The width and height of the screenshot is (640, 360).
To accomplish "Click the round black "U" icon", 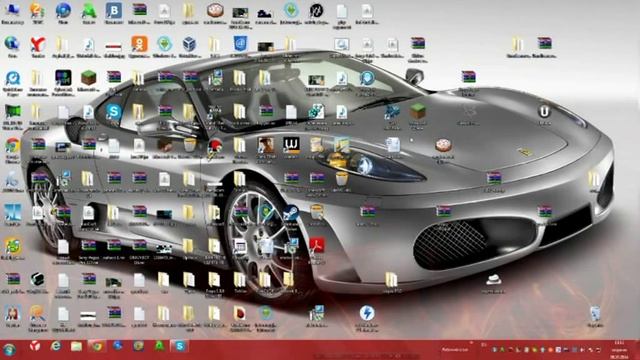I will (544, 111).
